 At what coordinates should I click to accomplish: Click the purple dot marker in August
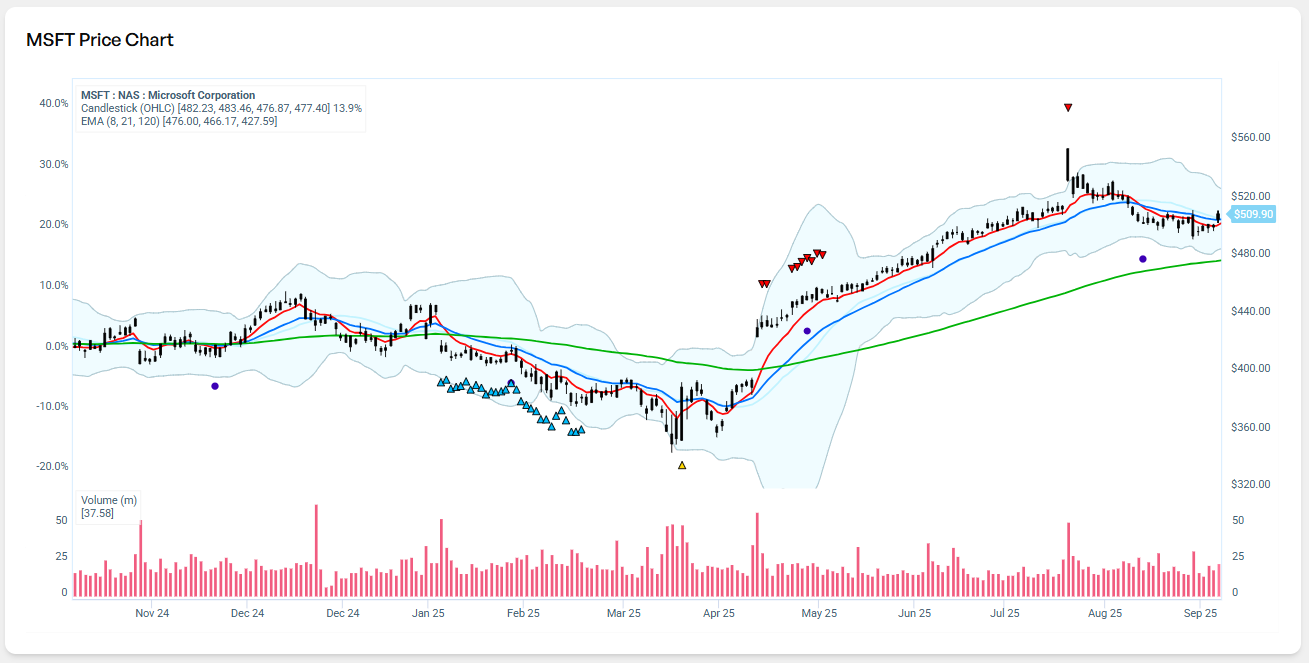(1143, 259)
